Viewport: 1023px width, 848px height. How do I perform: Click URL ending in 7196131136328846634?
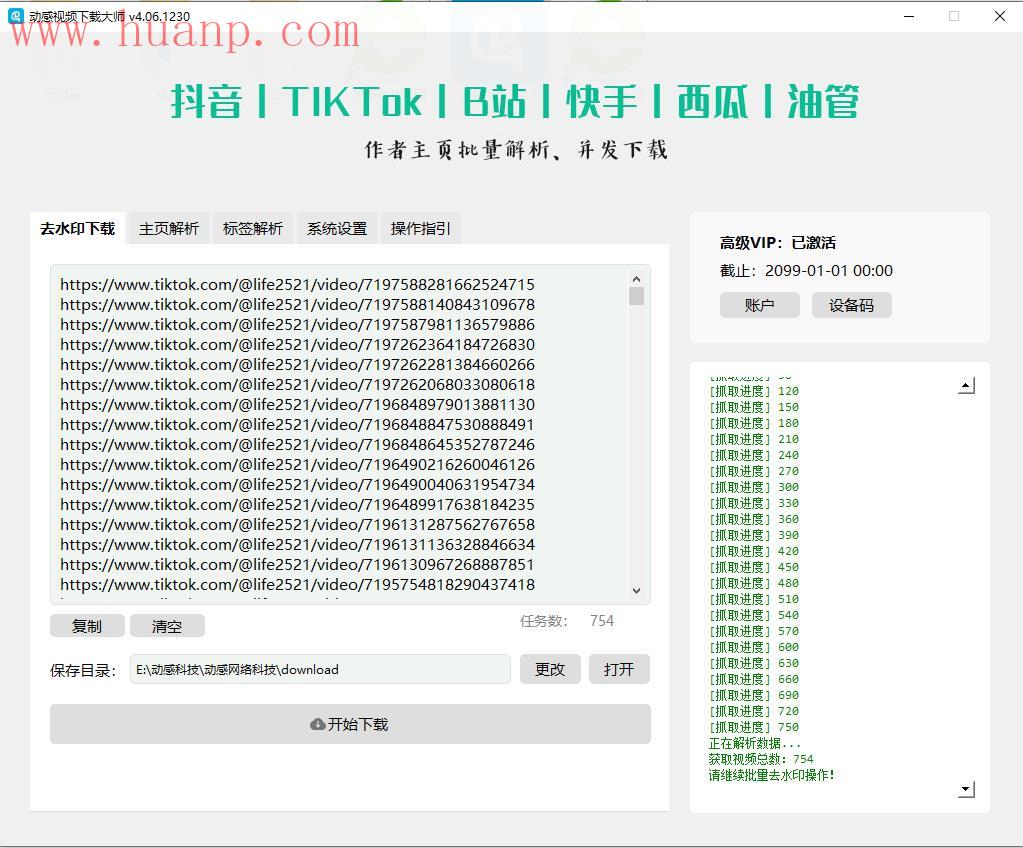click(x=298, y=545)
